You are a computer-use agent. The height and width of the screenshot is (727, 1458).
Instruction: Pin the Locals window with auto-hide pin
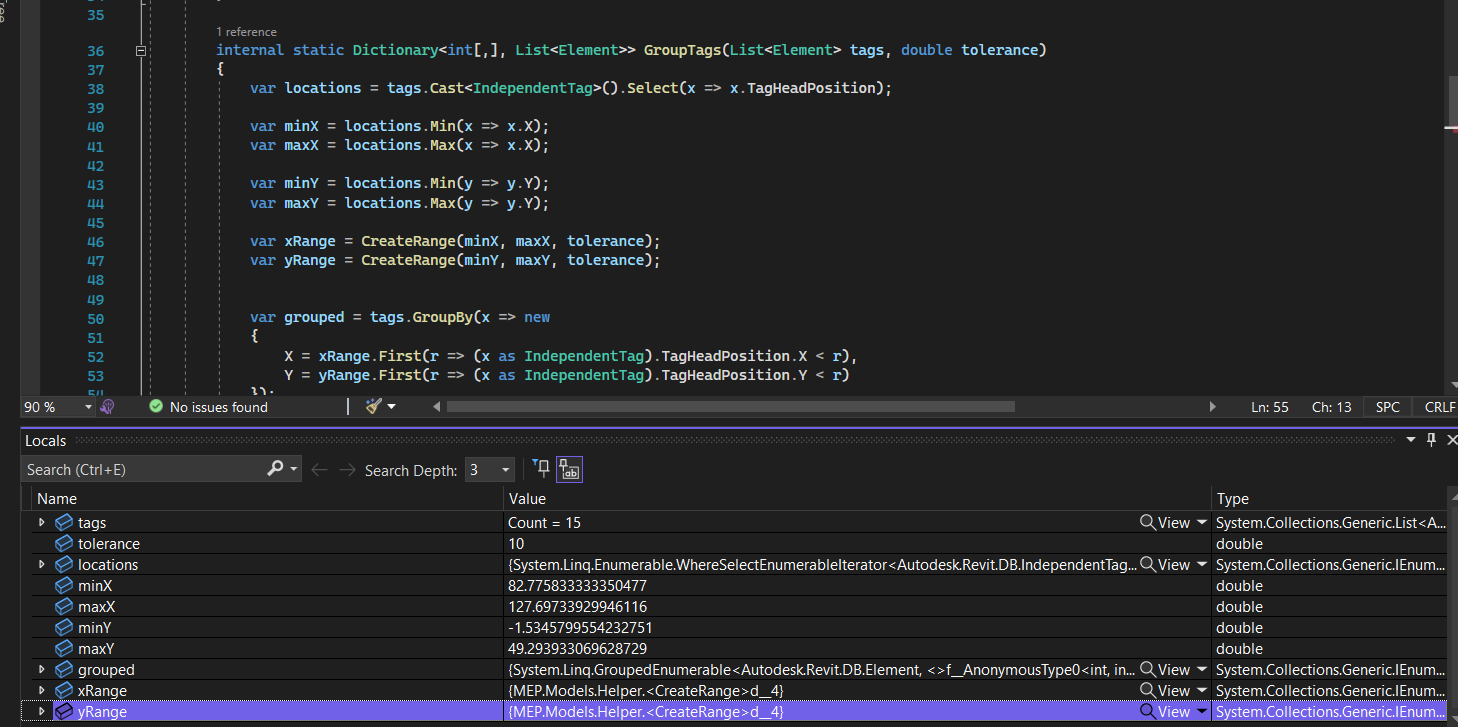click(1431, 440)
